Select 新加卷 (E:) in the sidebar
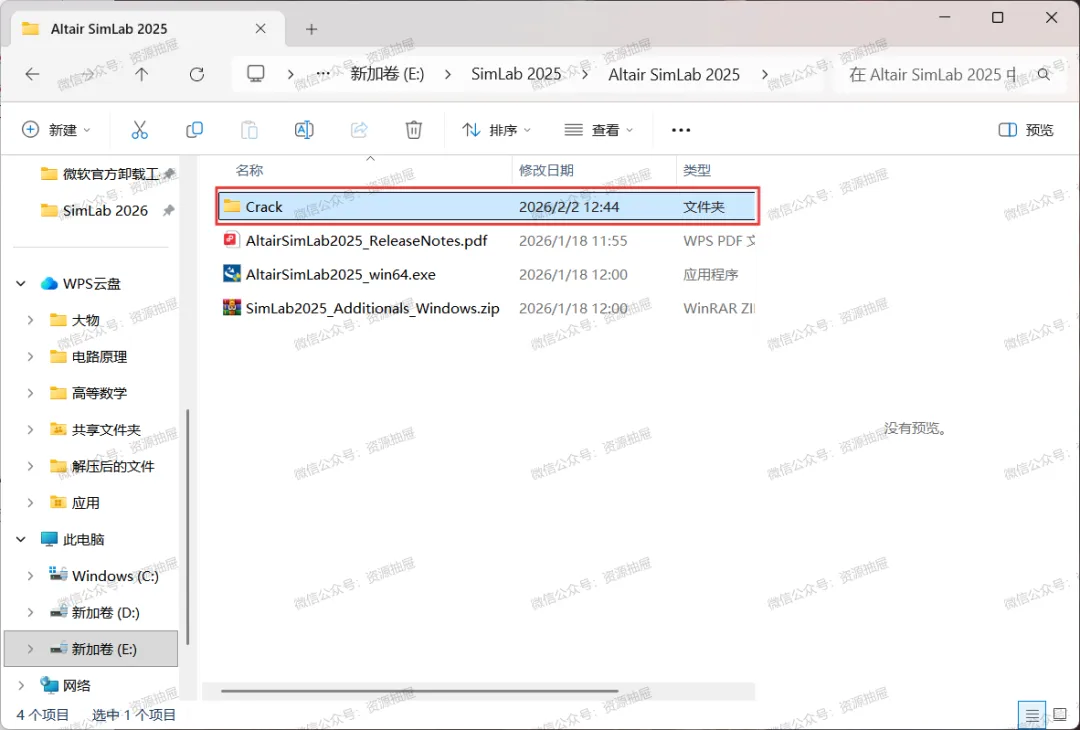The image size is (1080, 730). tap(91, 649)
